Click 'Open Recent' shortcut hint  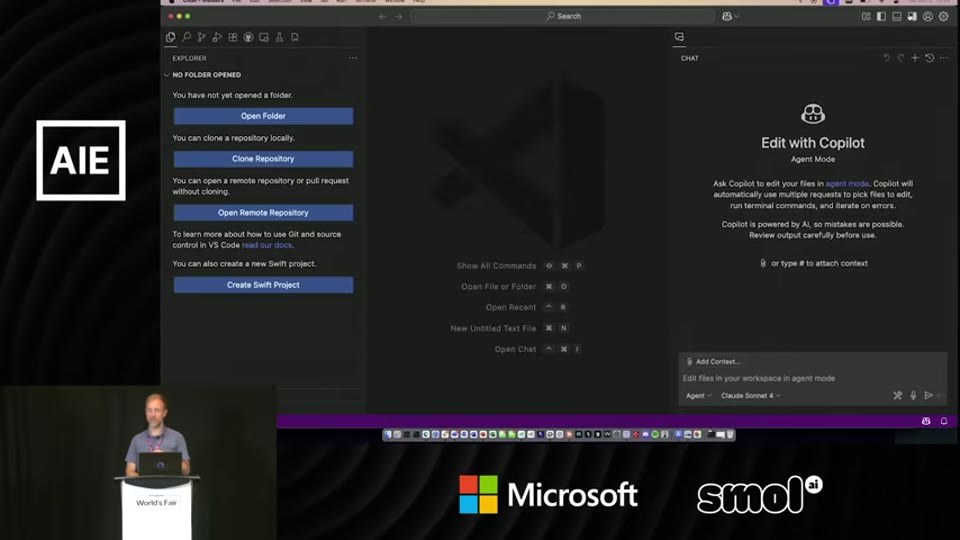[511, 307]
